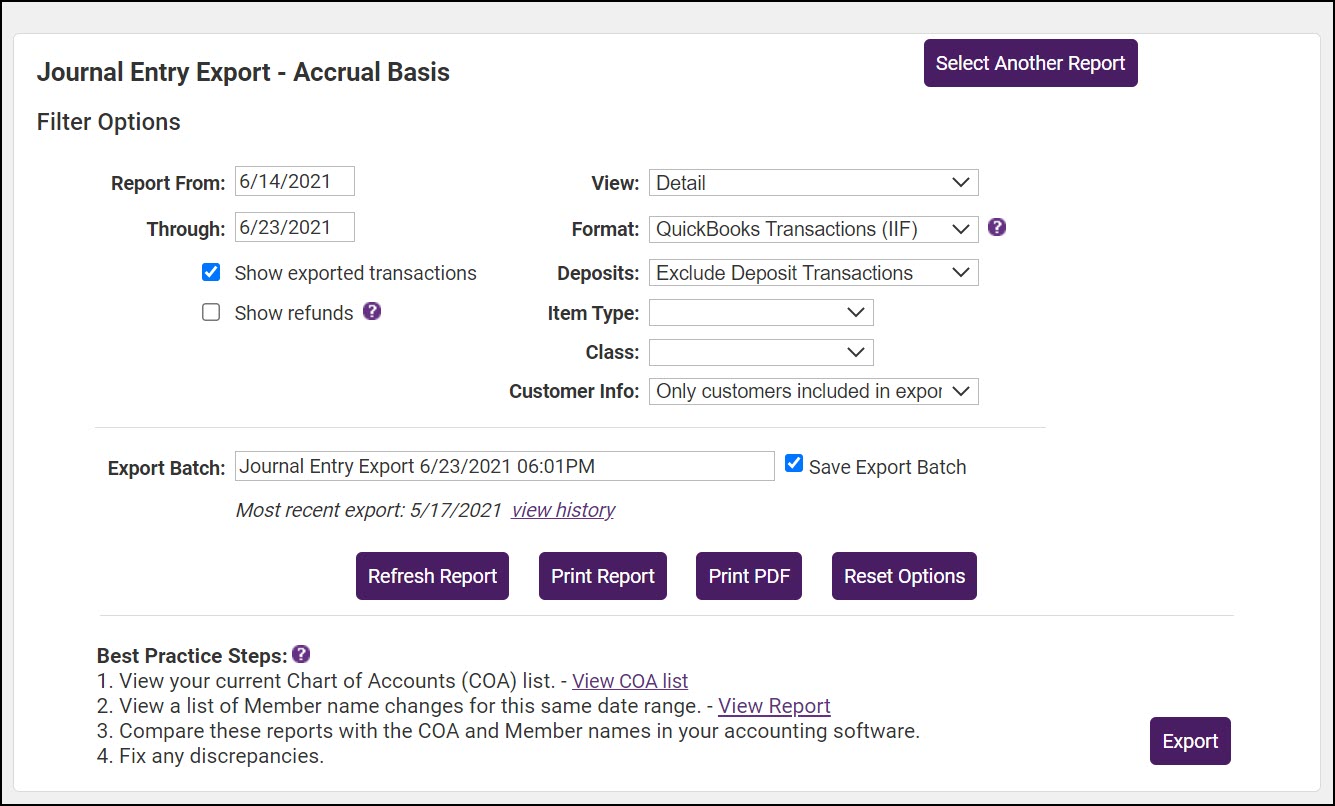The height and width of the screenshot is (806, 1335).
Task: Uncheck Save Export Batch
Action: point(794,463)
